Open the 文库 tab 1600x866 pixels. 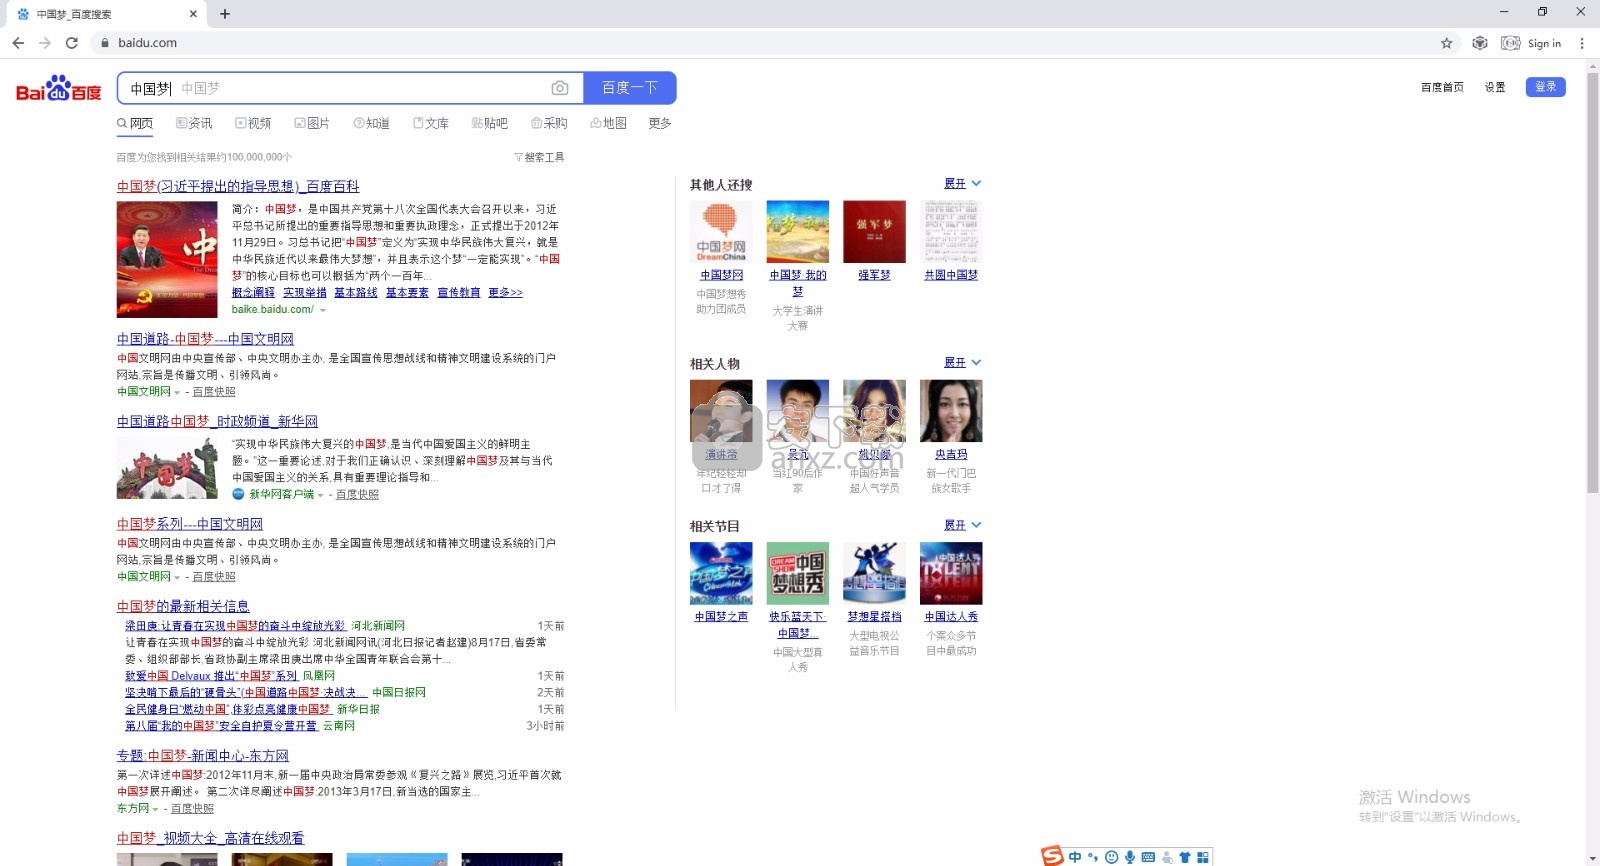(x=431, y=123)
